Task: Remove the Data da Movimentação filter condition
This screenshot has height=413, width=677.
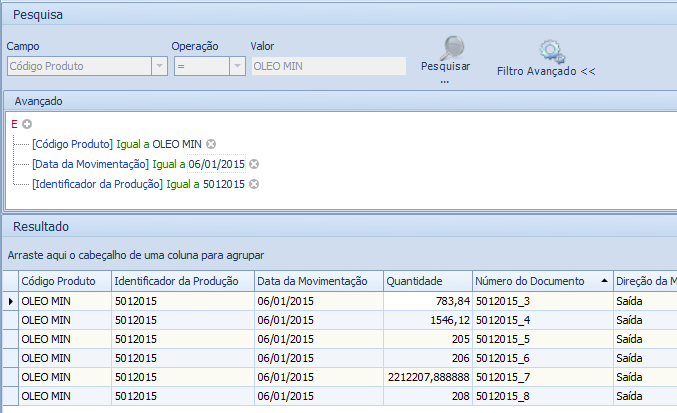Action: 254,164
